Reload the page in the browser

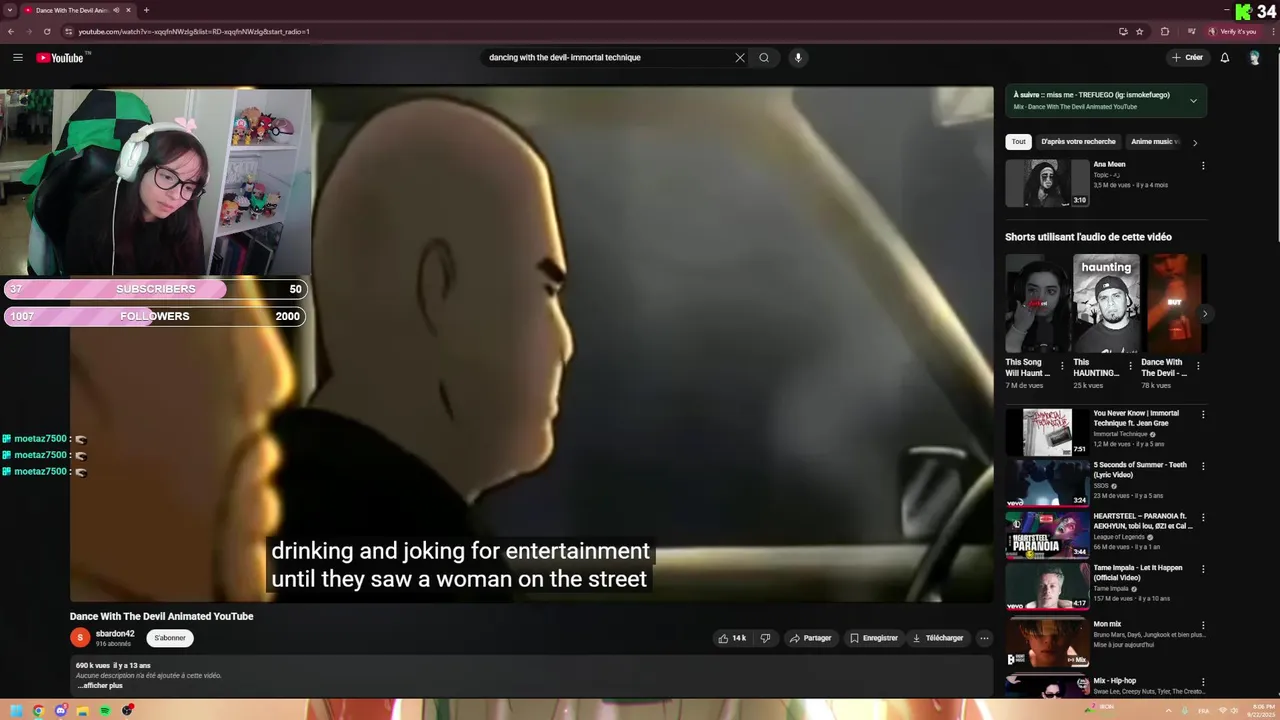pos(46,31)
